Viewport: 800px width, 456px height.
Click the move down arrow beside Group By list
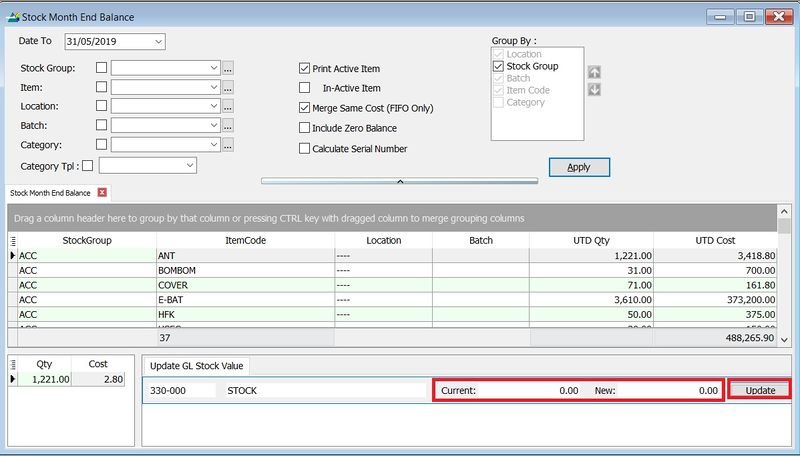point(594,90)
